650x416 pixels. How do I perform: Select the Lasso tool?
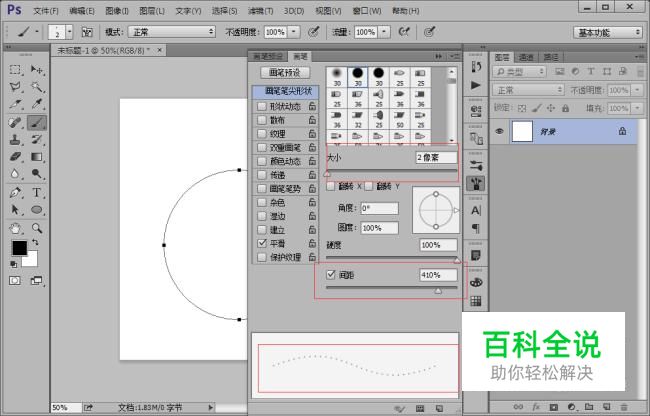(x=15, y=87)
